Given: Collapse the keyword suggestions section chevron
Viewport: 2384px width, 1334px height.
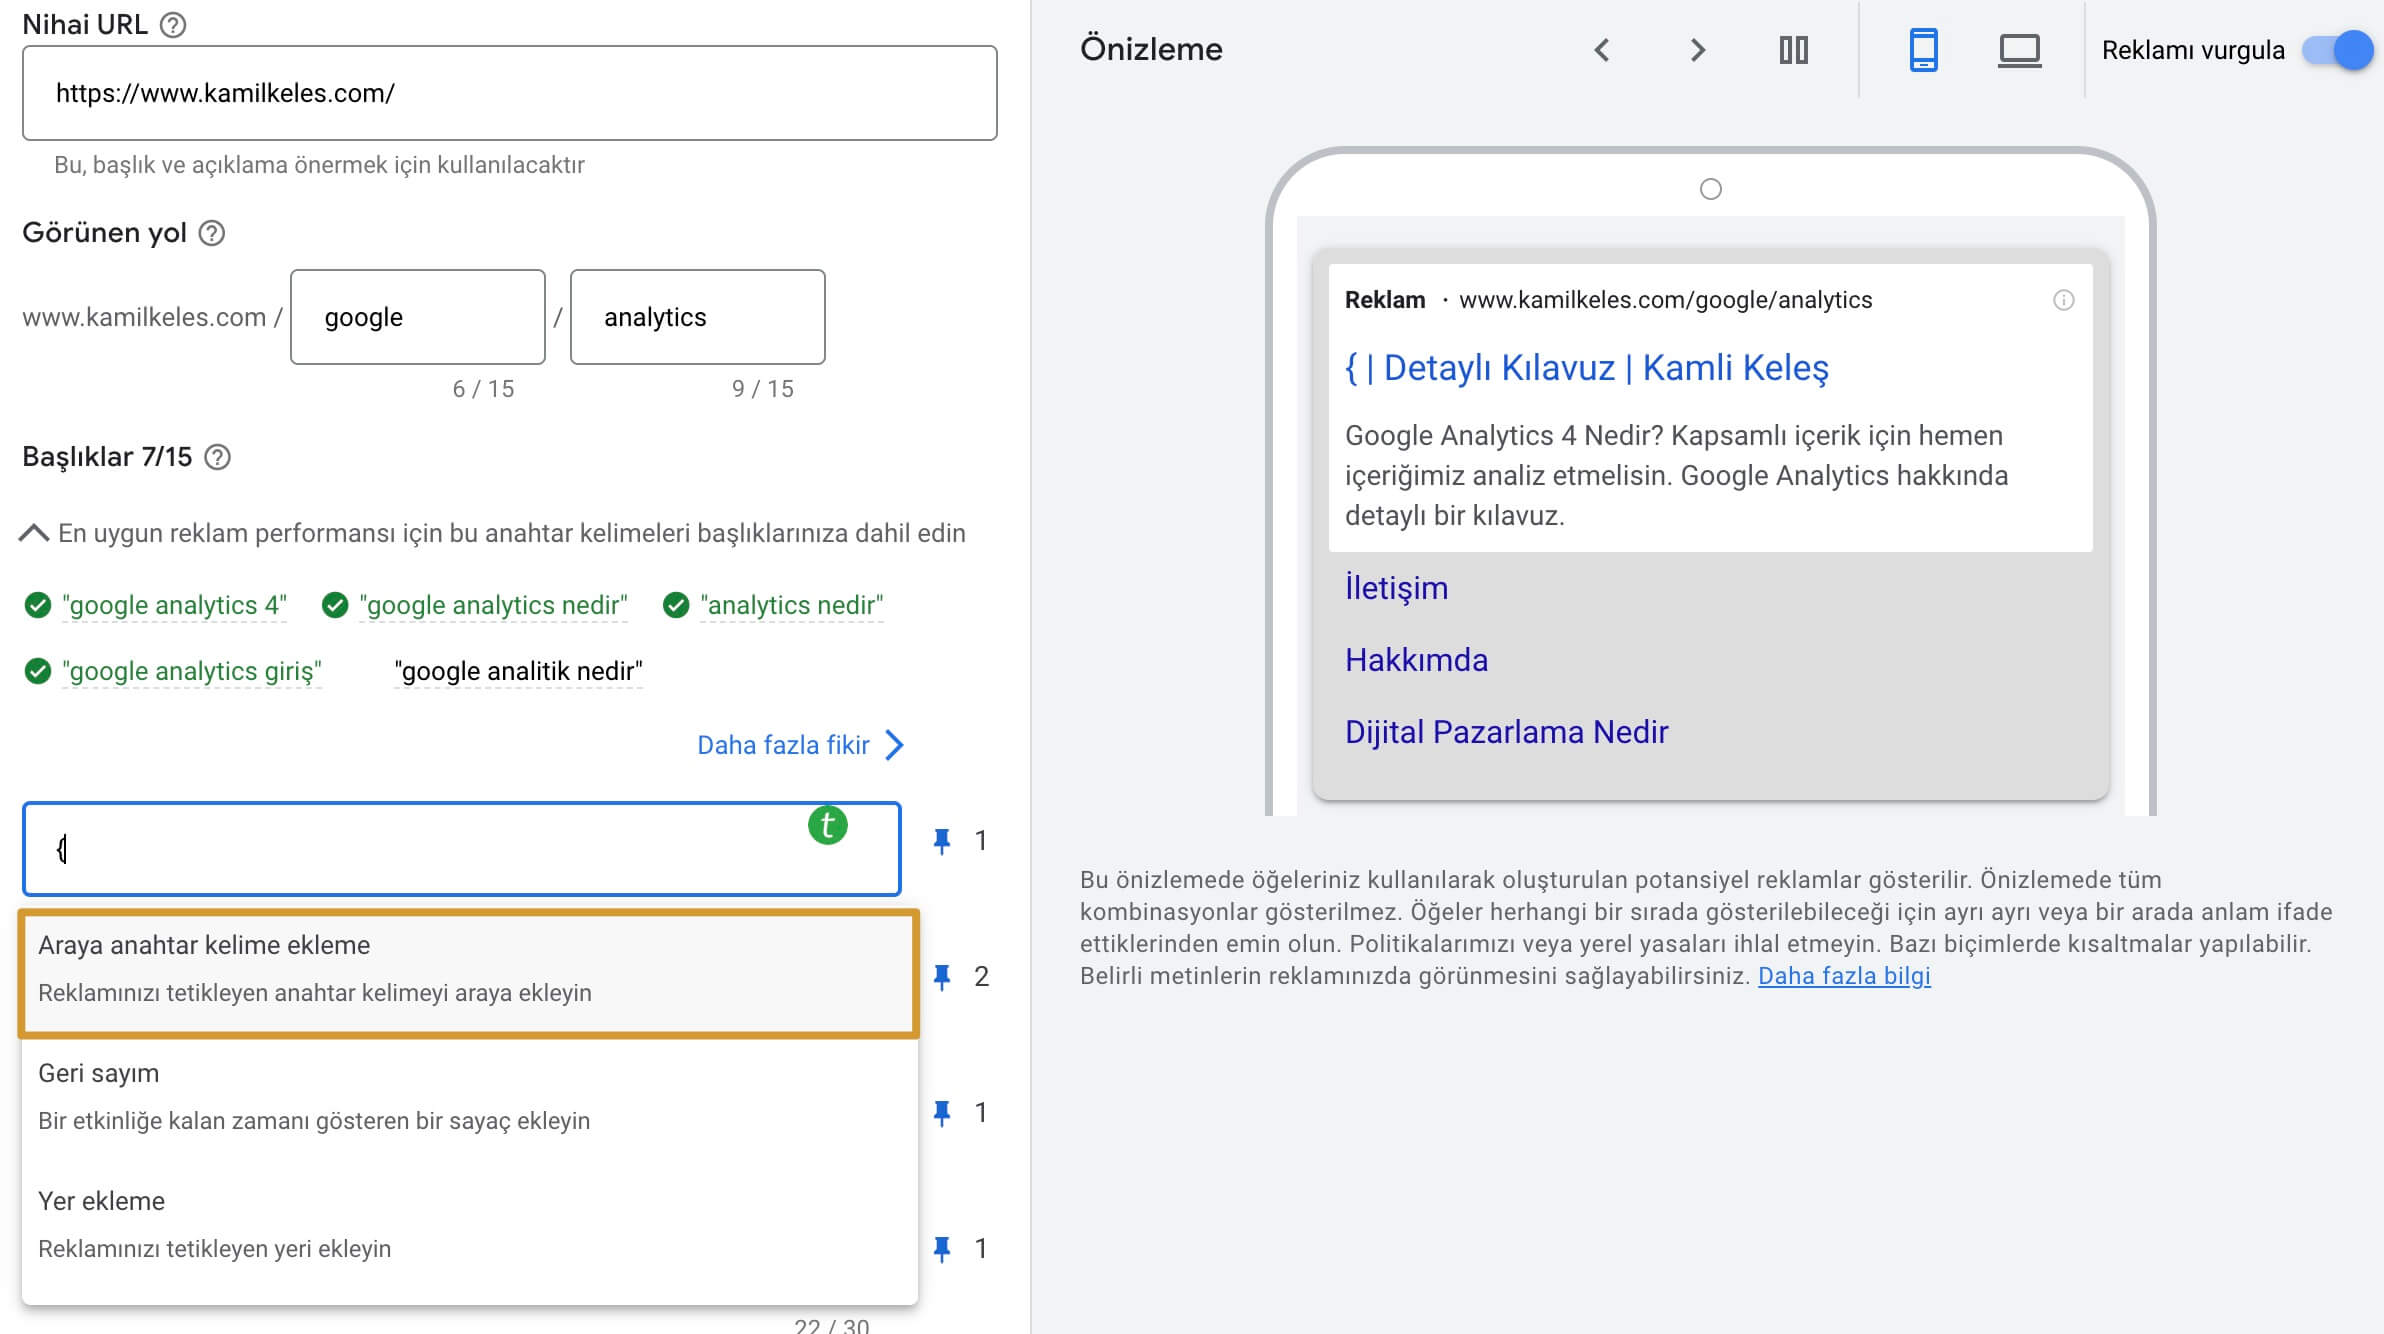Looking at the screenshot, I should (34, 533).
